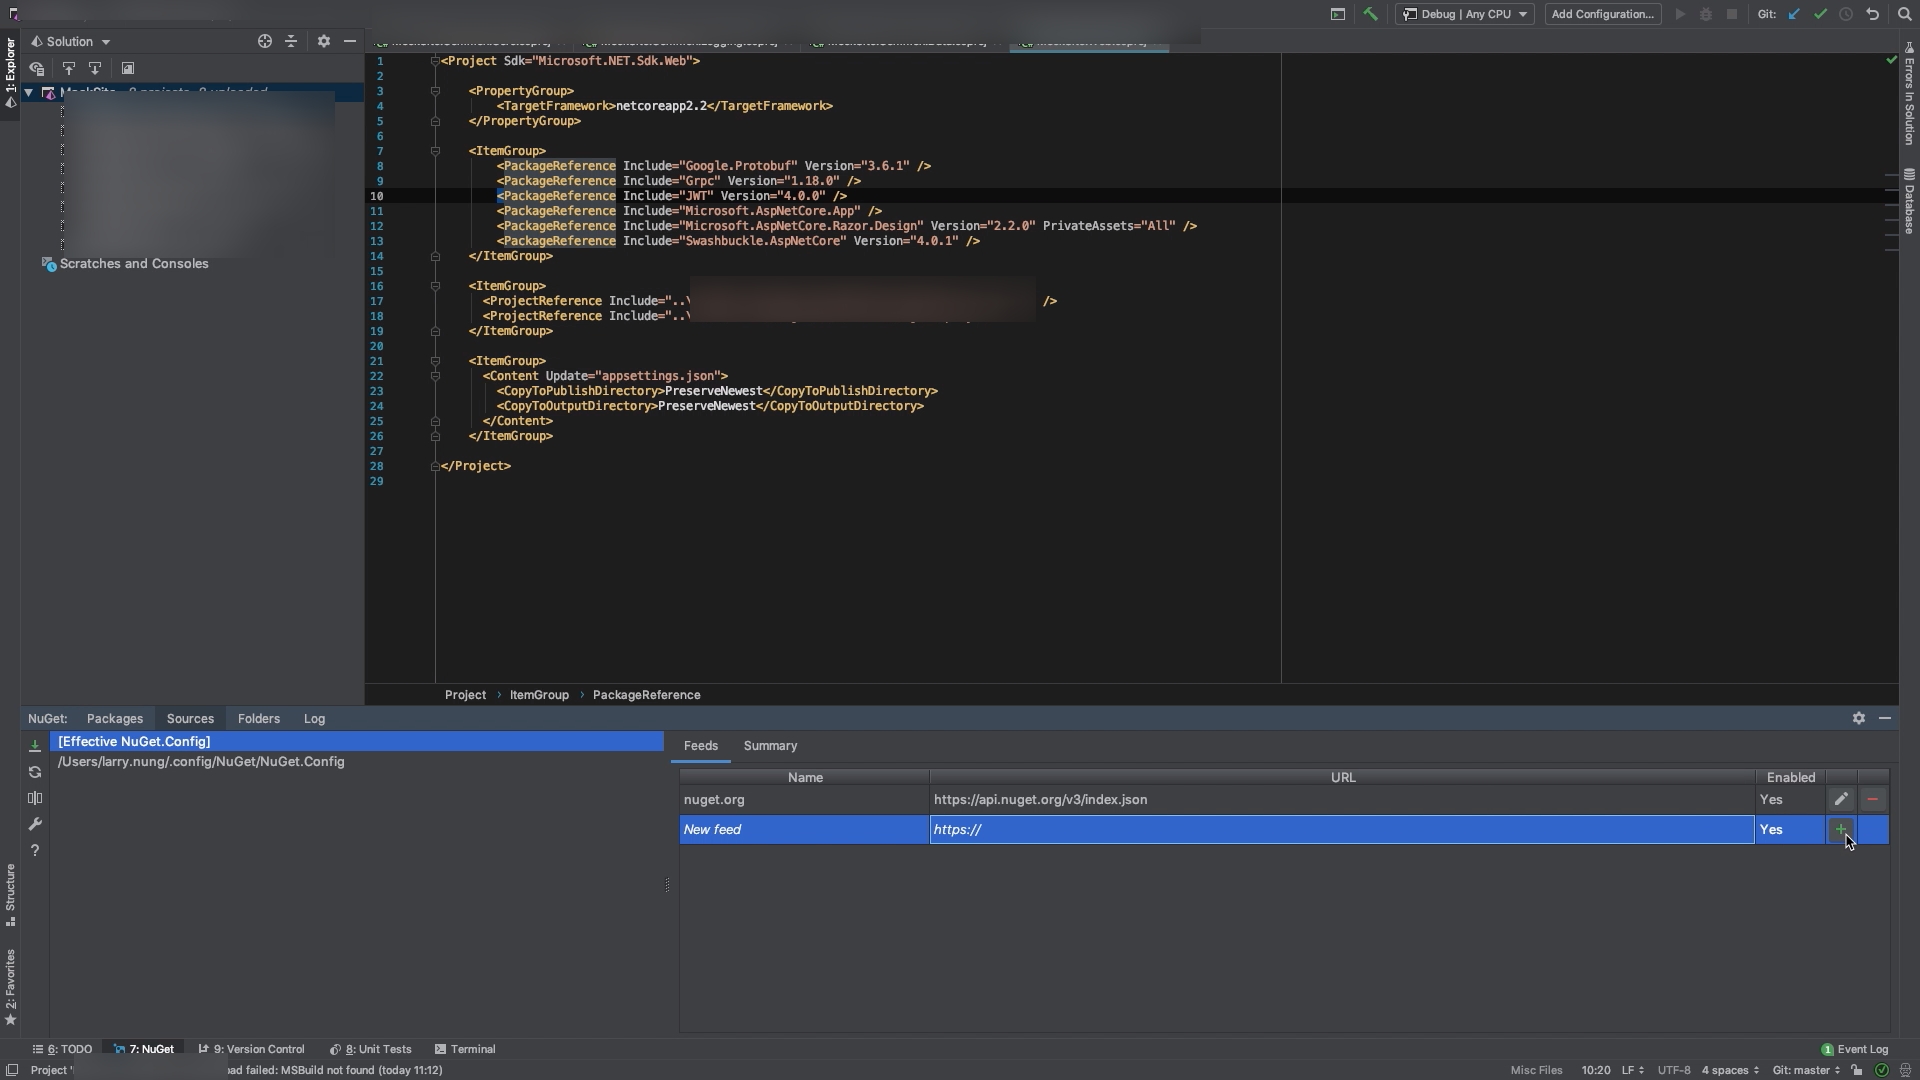Minimize the NuGet tool window

[x=1885, y=718]
